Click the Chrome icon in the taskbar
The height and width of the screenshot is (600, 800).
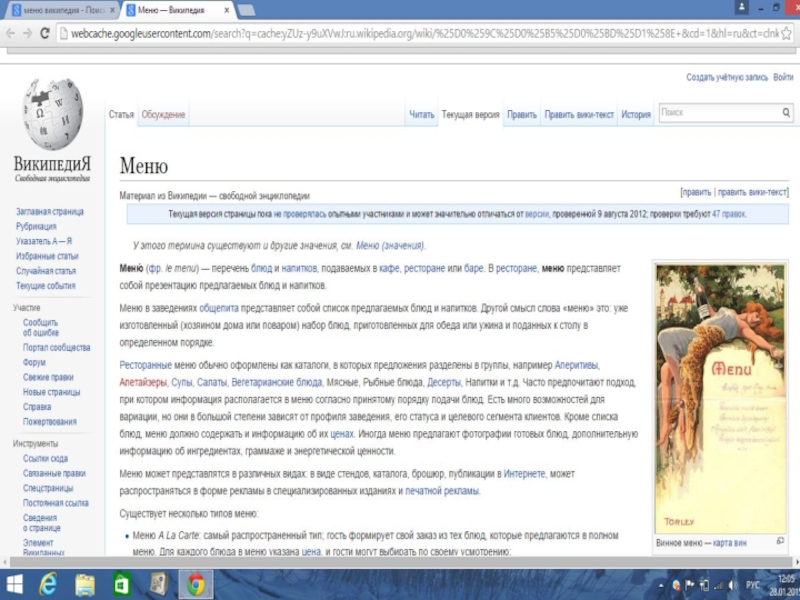click(196, 584)
